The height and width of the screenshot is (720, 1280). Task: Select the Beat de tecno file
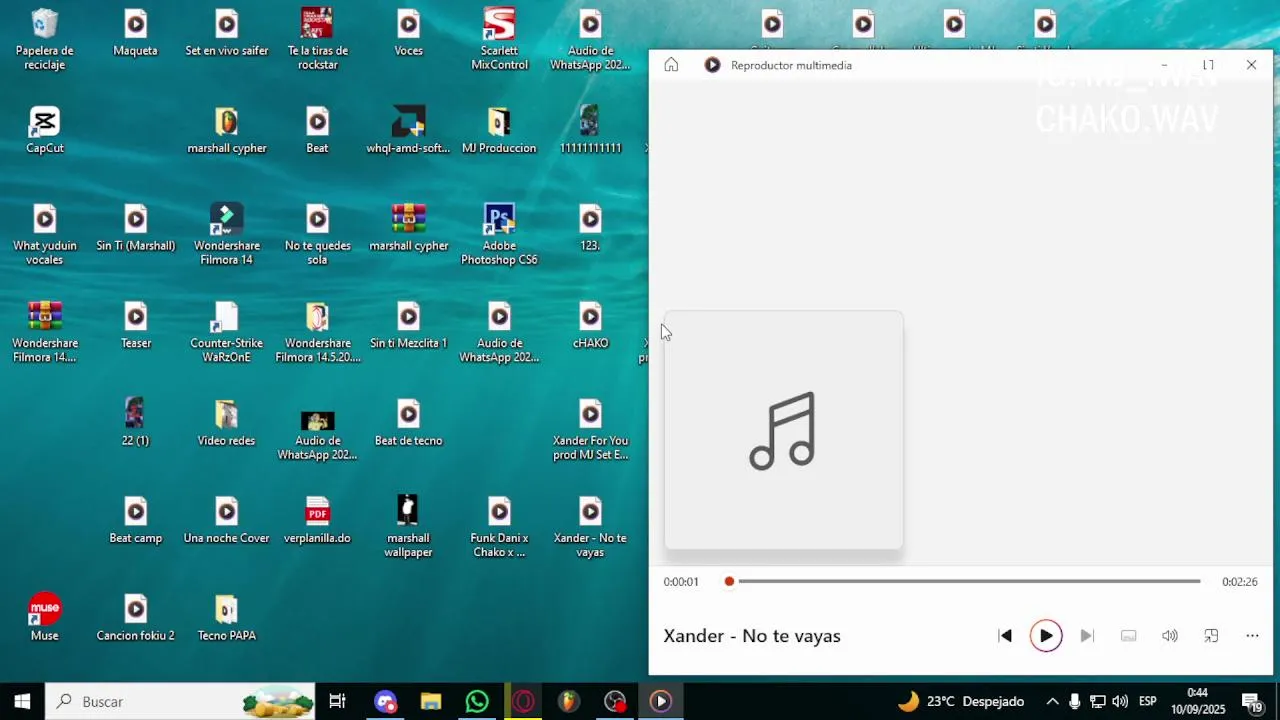tap(408, 423)
